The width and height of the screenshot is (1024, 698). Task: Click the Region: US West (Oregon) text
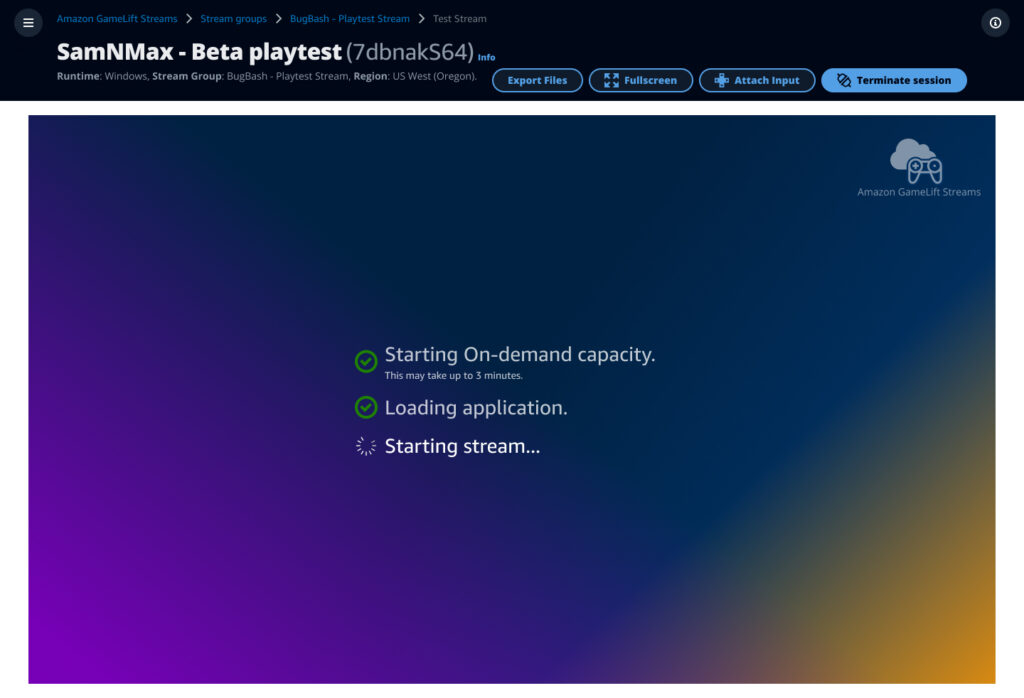[415, 76]
